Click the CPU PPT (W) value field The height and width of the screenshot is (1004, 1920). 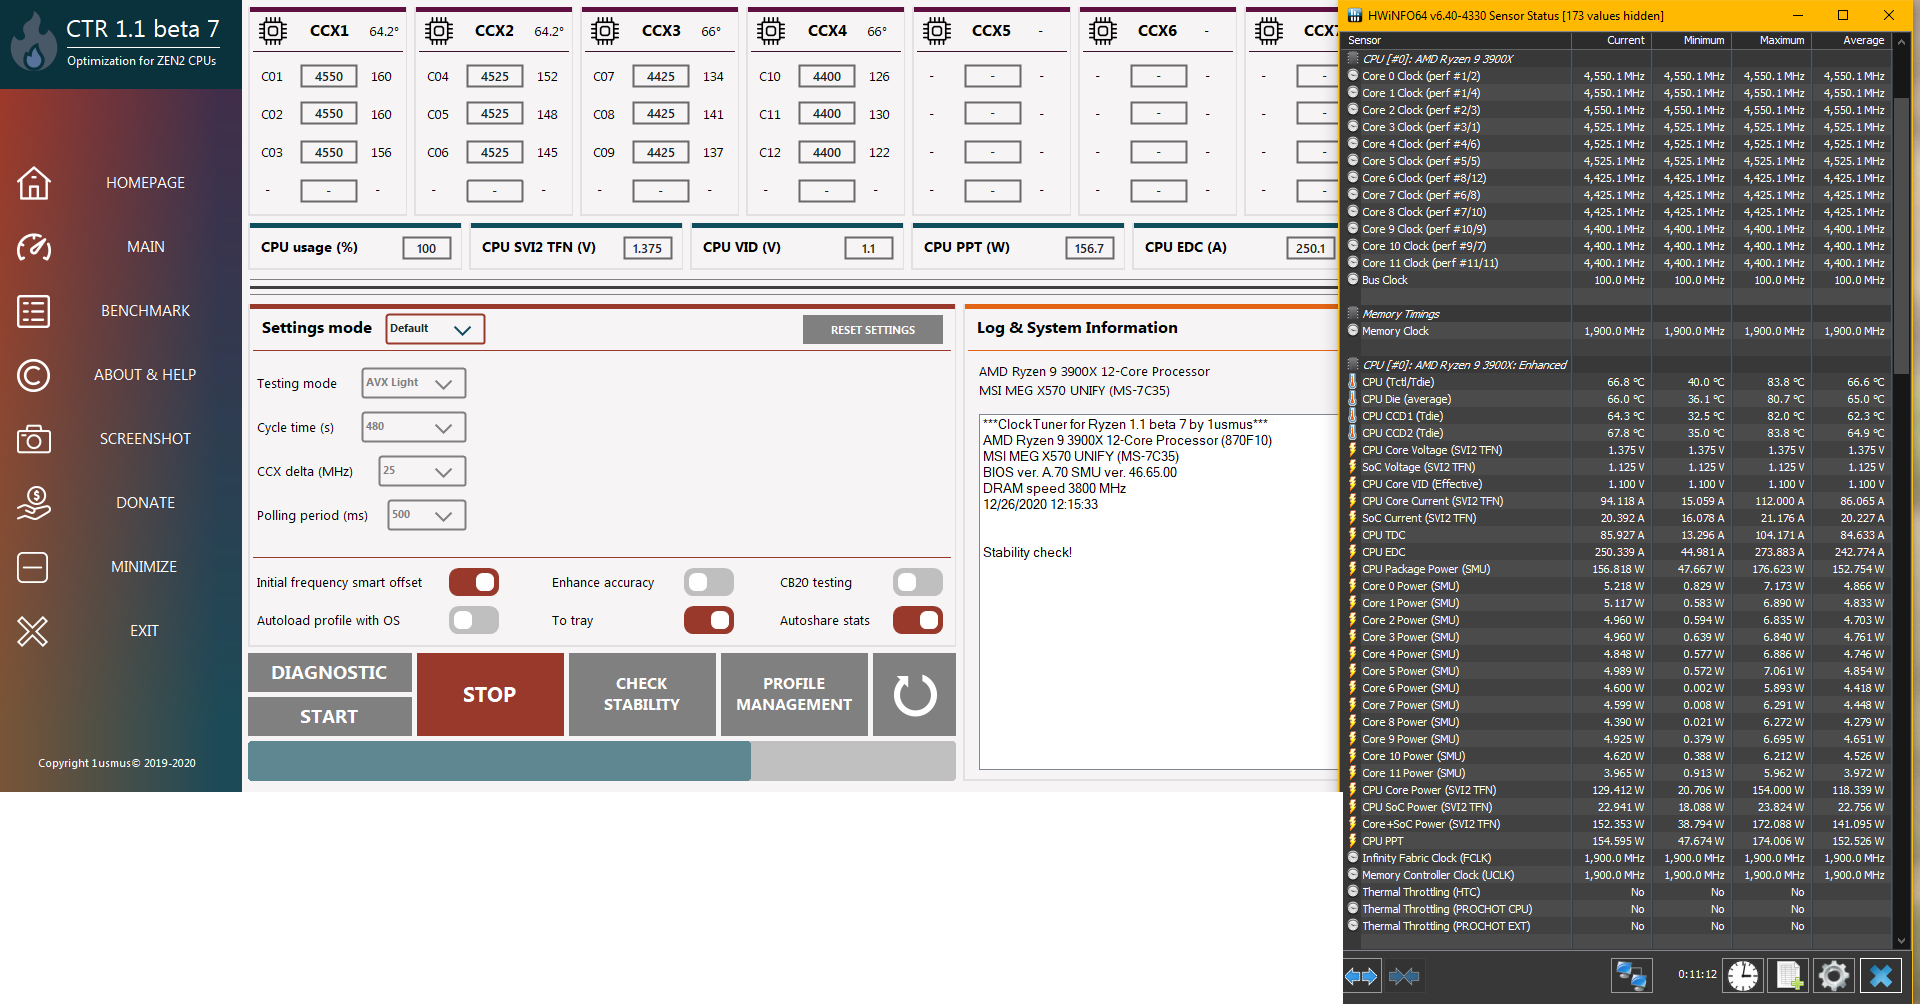click(x=1089, y=249)
